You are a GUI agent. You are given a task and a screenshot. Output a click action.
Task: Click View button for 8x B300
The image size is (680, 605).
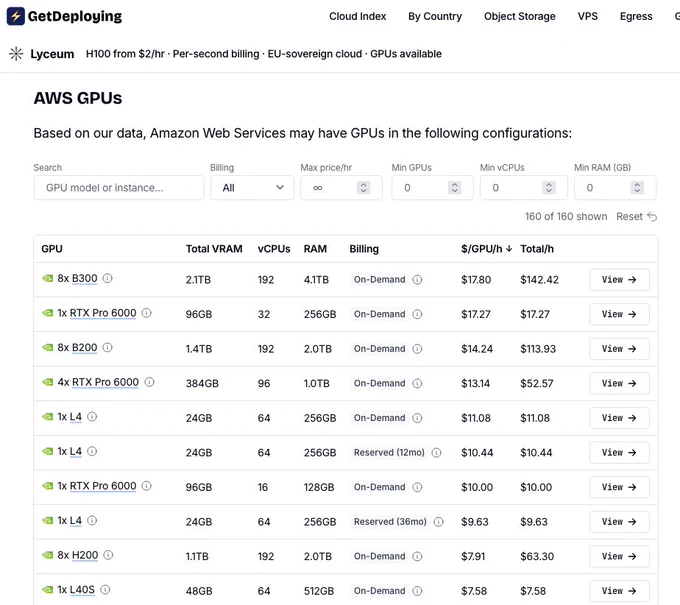619,280
